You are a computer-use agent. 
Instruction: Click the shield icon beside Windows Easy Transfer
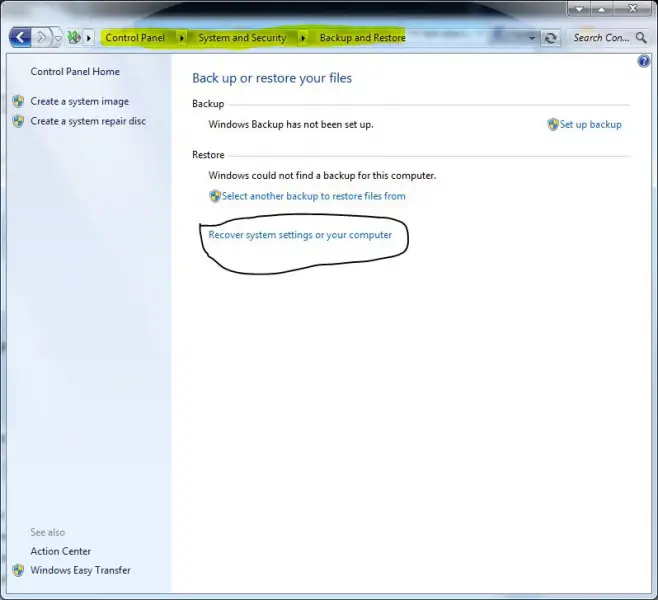pos(18,570)
